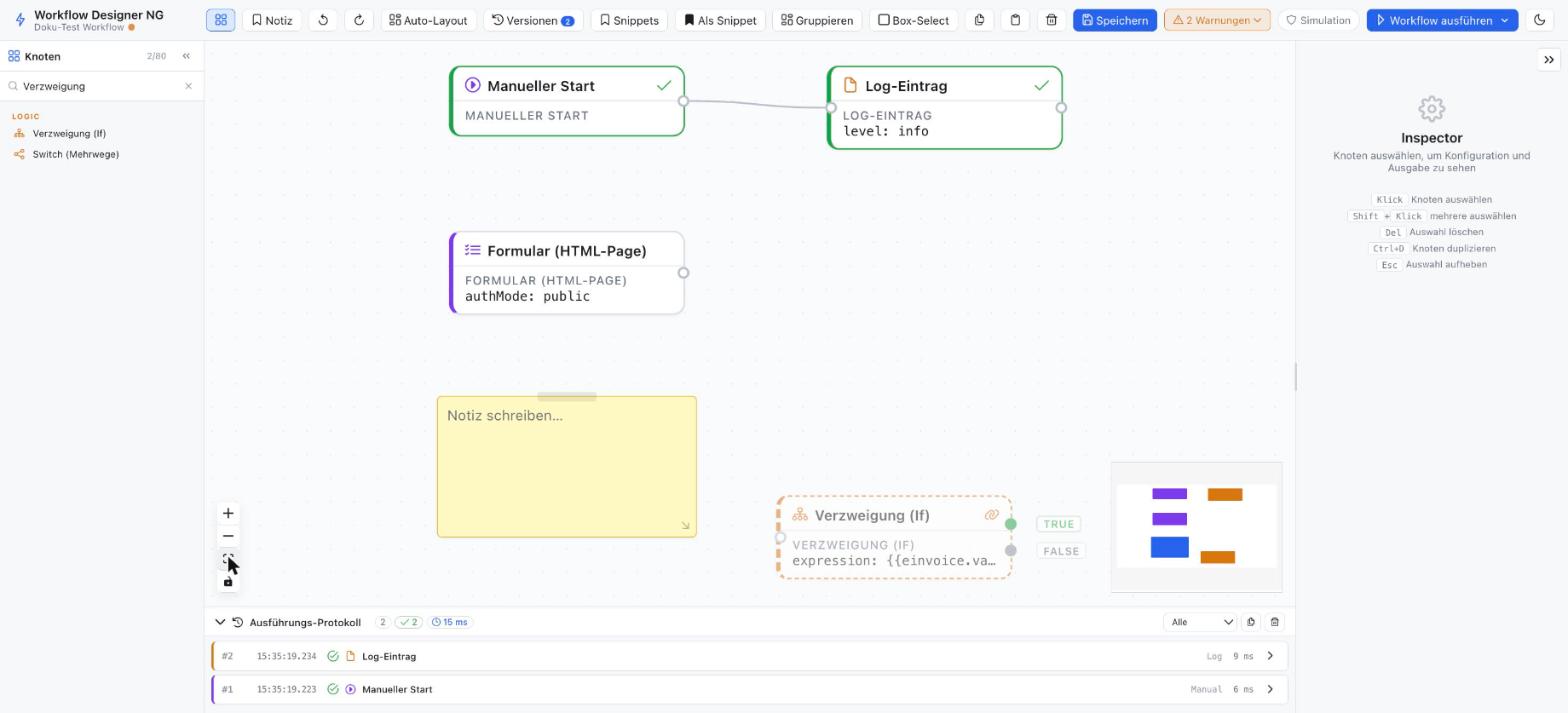
Task: Click the Formular node output port
Action: click(x=684, y=273)
